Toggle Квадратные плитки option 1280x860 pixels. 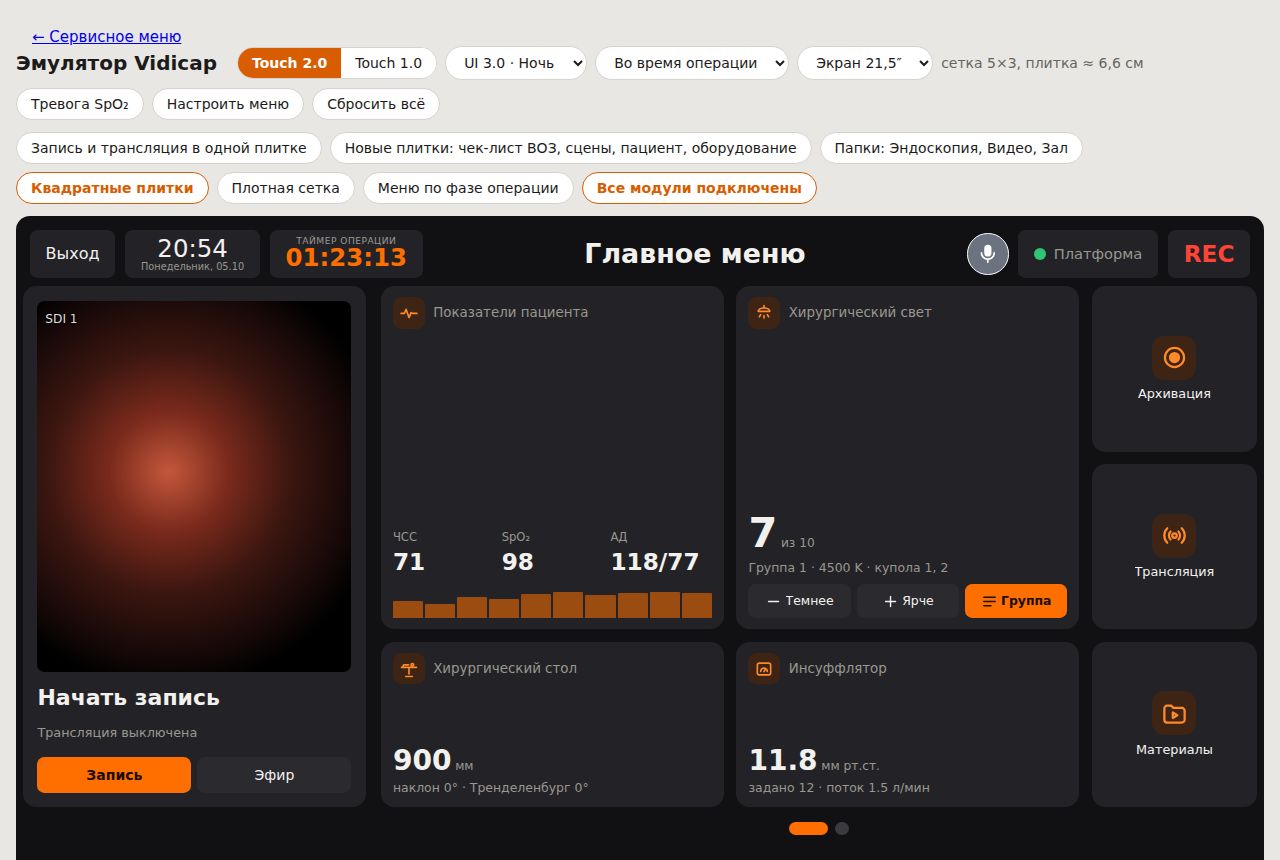tap(112, 188)
